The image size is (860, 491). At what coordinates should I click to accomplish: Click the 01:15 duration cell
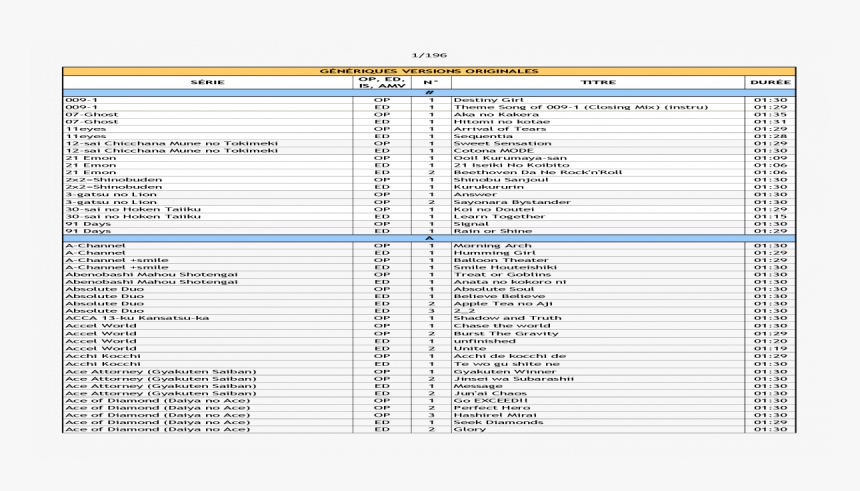[x=770, y=216]
